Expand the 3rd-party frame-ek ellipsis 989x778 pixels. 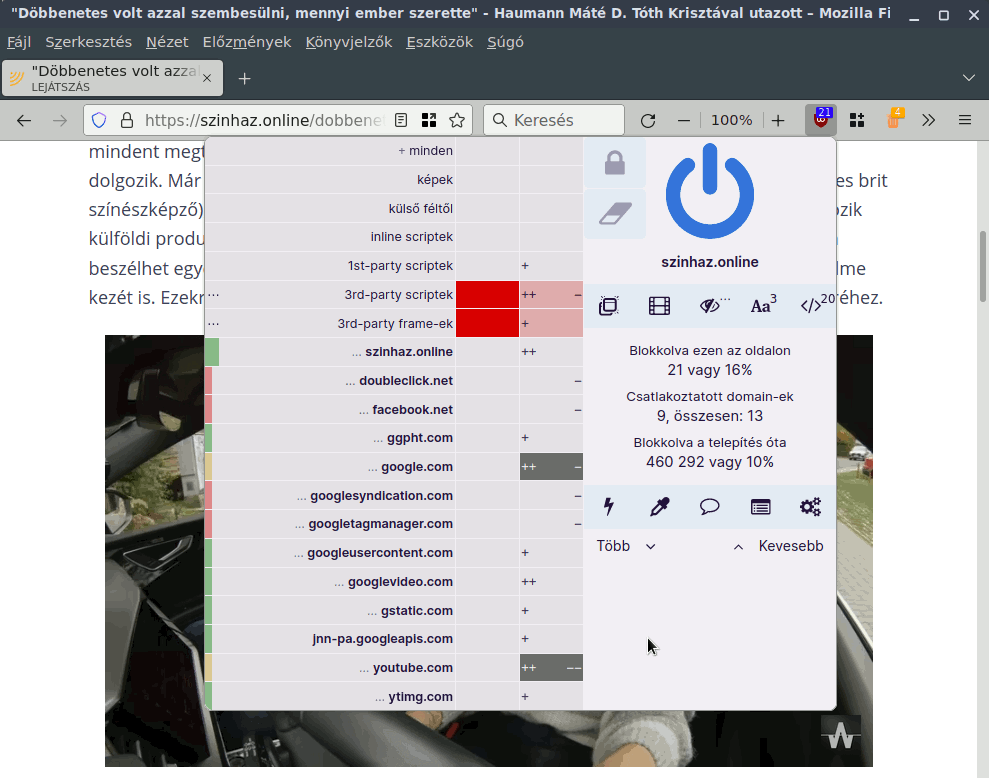(x=213, y=324)
